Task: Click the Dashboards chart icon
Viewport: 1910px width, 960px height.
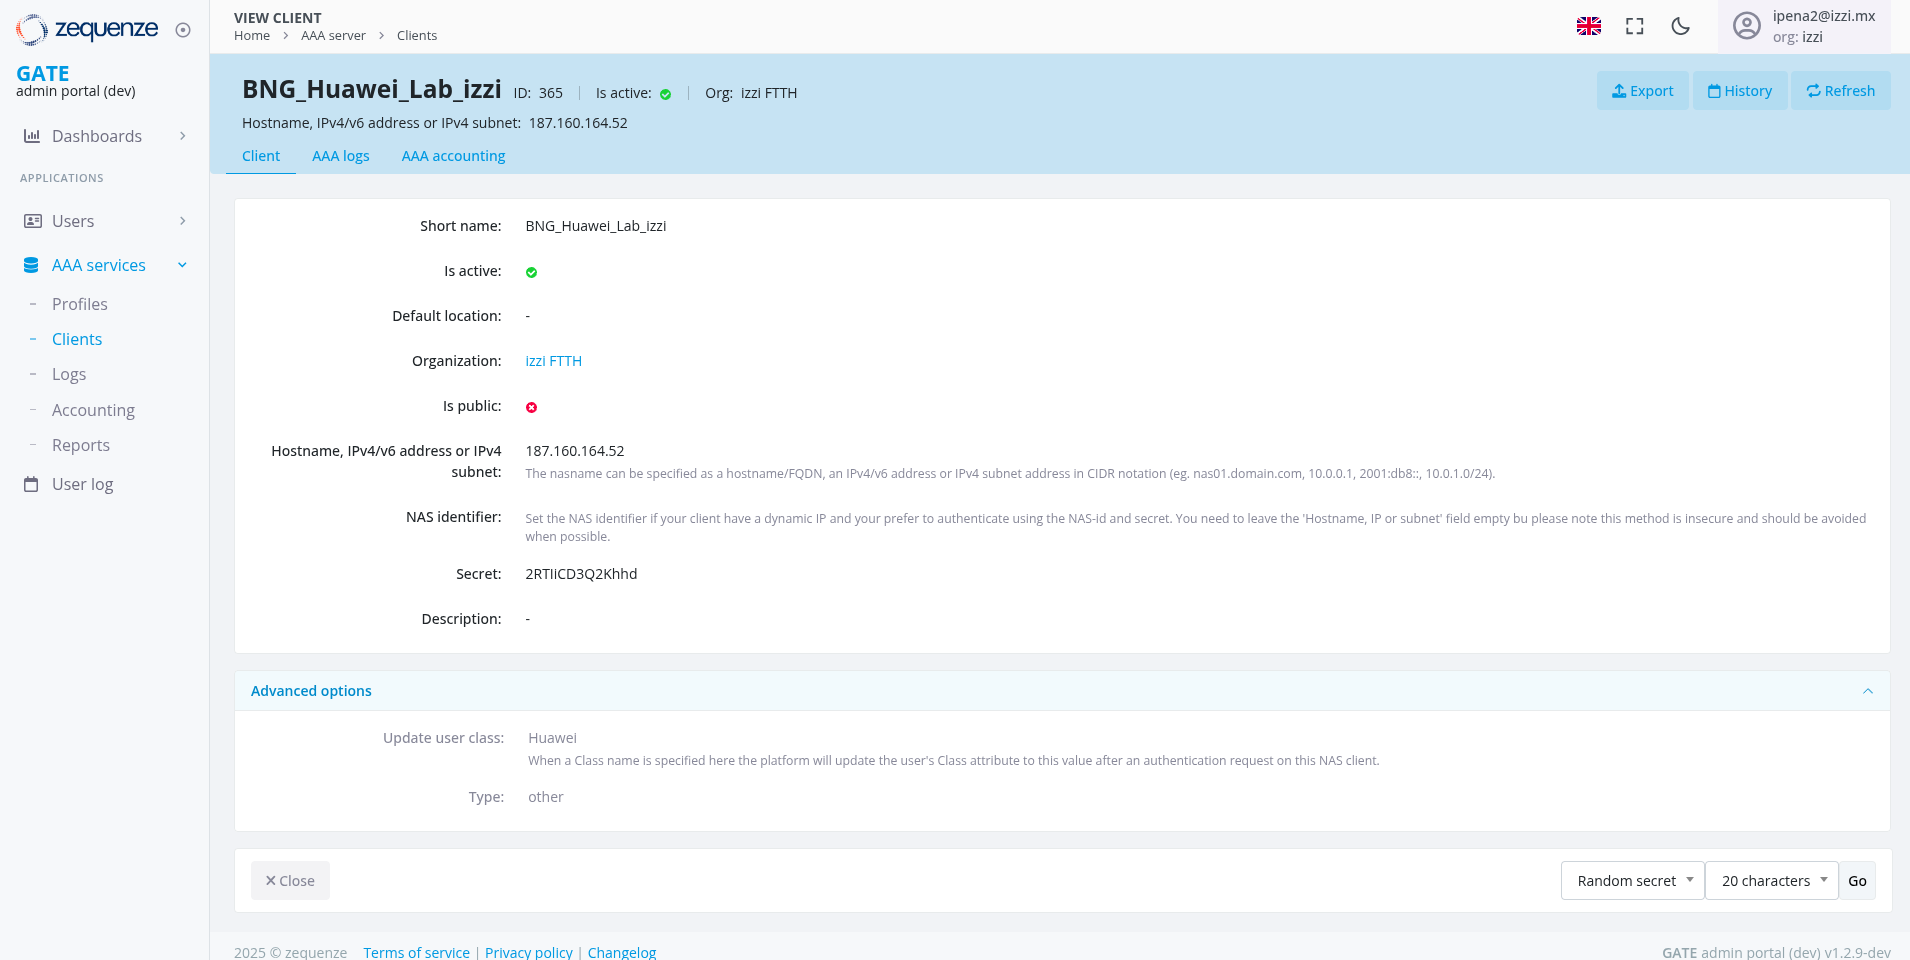Action: click(32, 136)
